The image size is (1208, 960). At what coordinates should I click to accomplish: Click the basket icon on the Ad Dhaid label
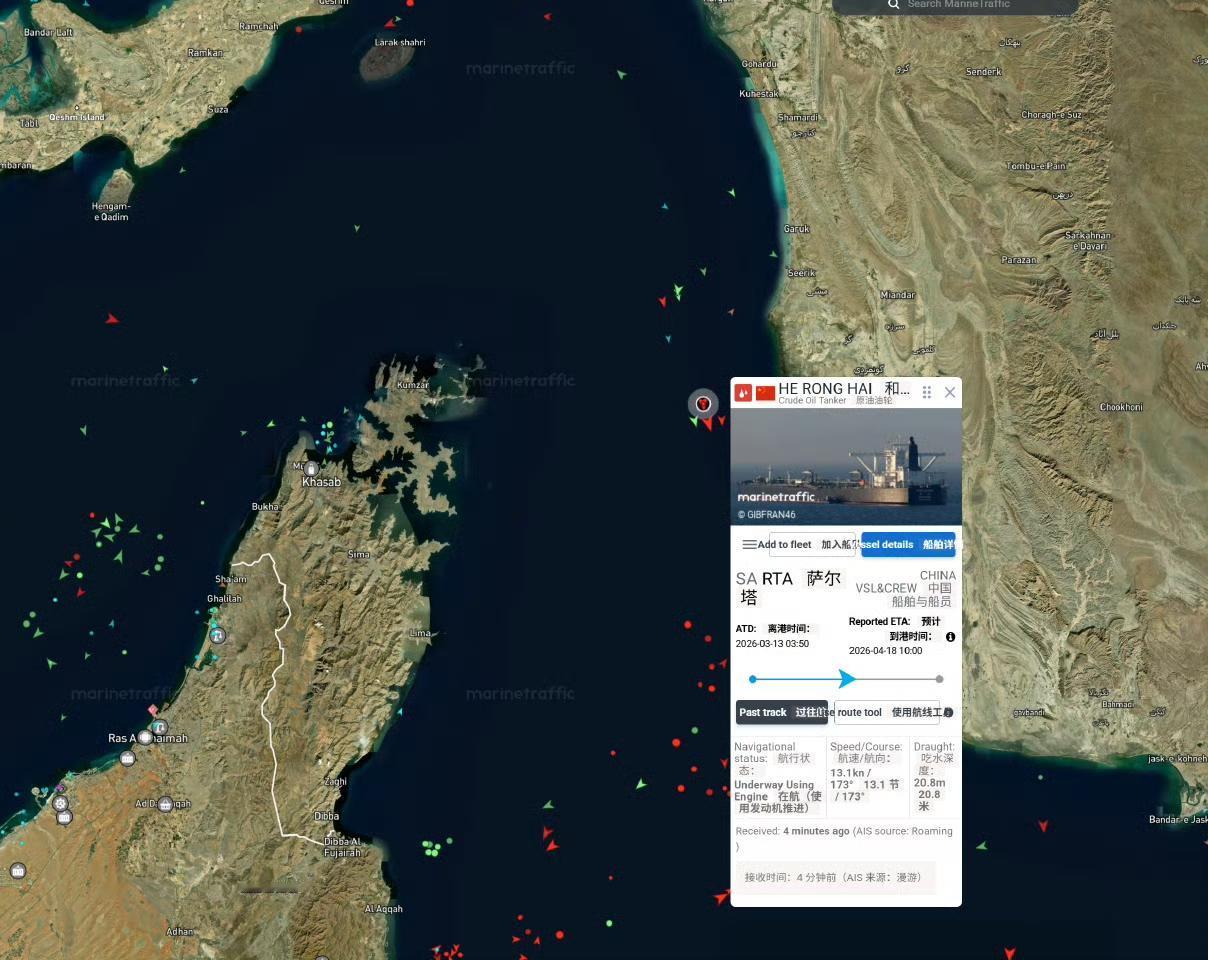point(166,804)
